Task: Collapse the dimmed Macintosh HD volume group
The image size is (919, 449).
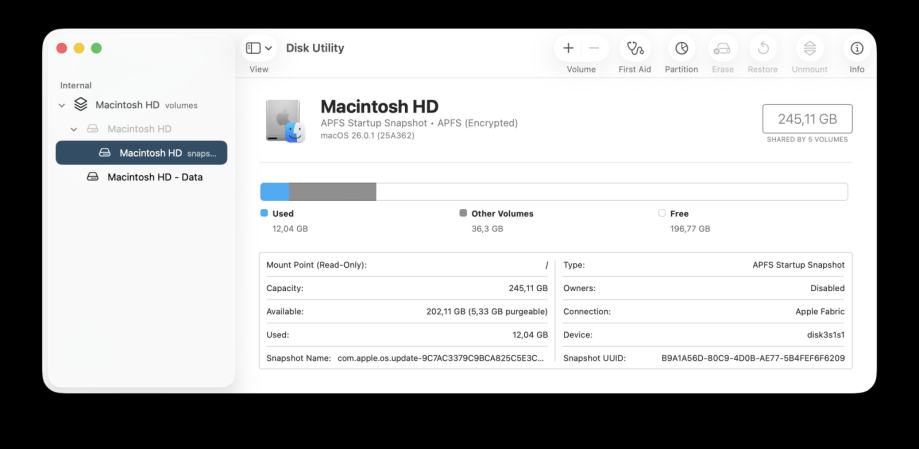Action: tap(73, 129)
